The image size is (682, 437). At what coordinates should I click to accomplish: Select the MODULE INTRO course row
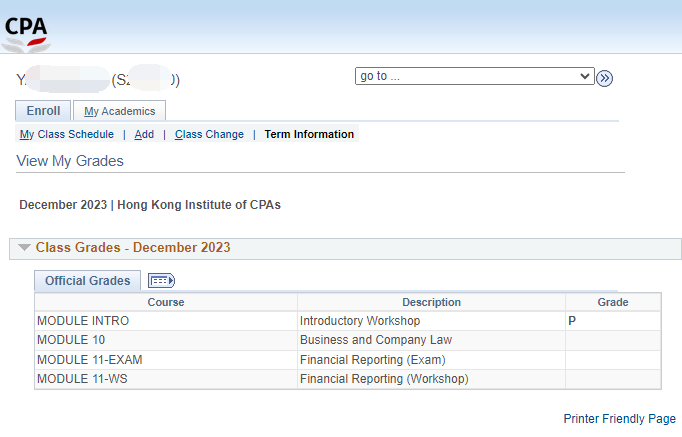[x=348, y=321]
